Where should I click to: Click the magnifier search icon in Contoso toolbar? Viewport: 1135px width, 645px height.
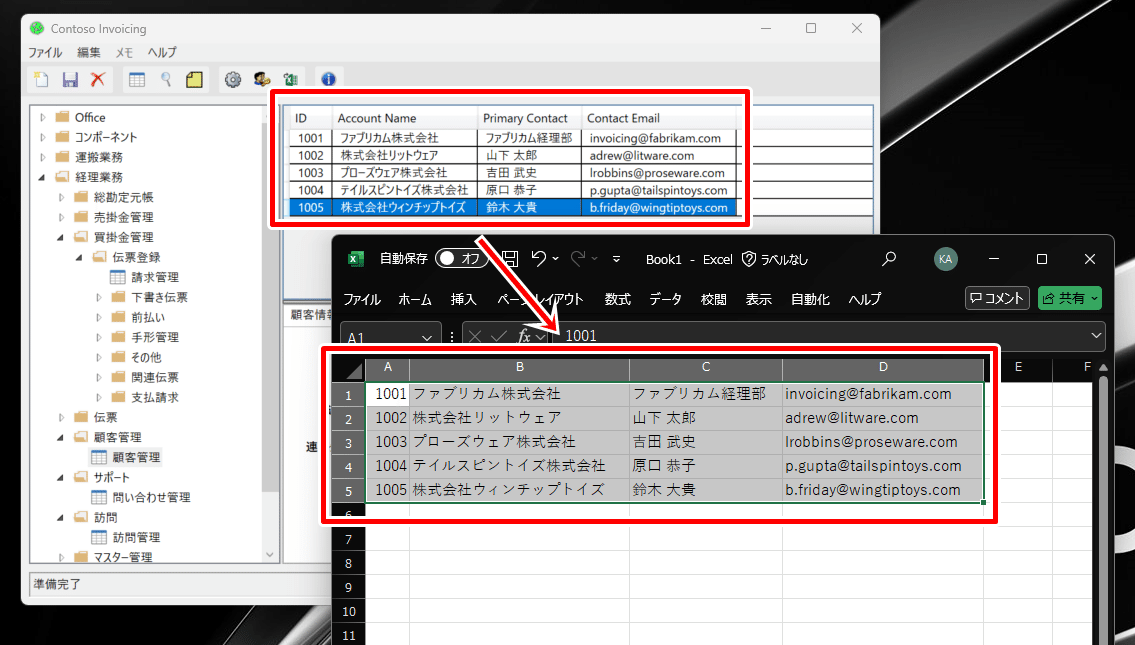pos(166,80)
